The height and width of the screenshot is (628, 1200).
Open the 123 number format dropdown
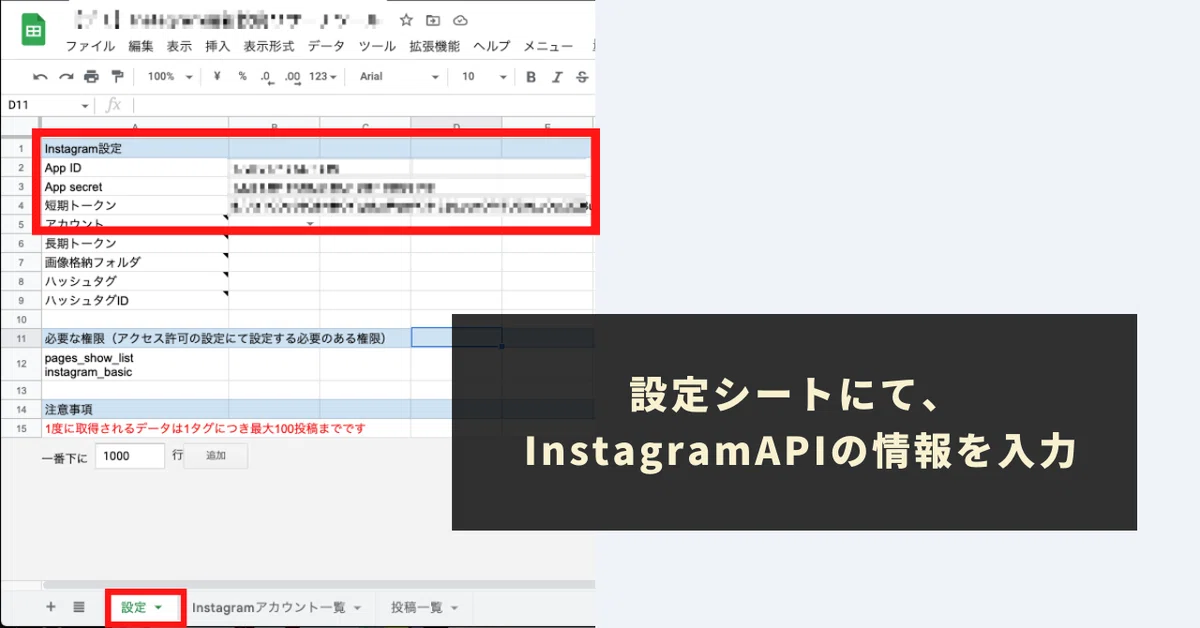[323, 77]
